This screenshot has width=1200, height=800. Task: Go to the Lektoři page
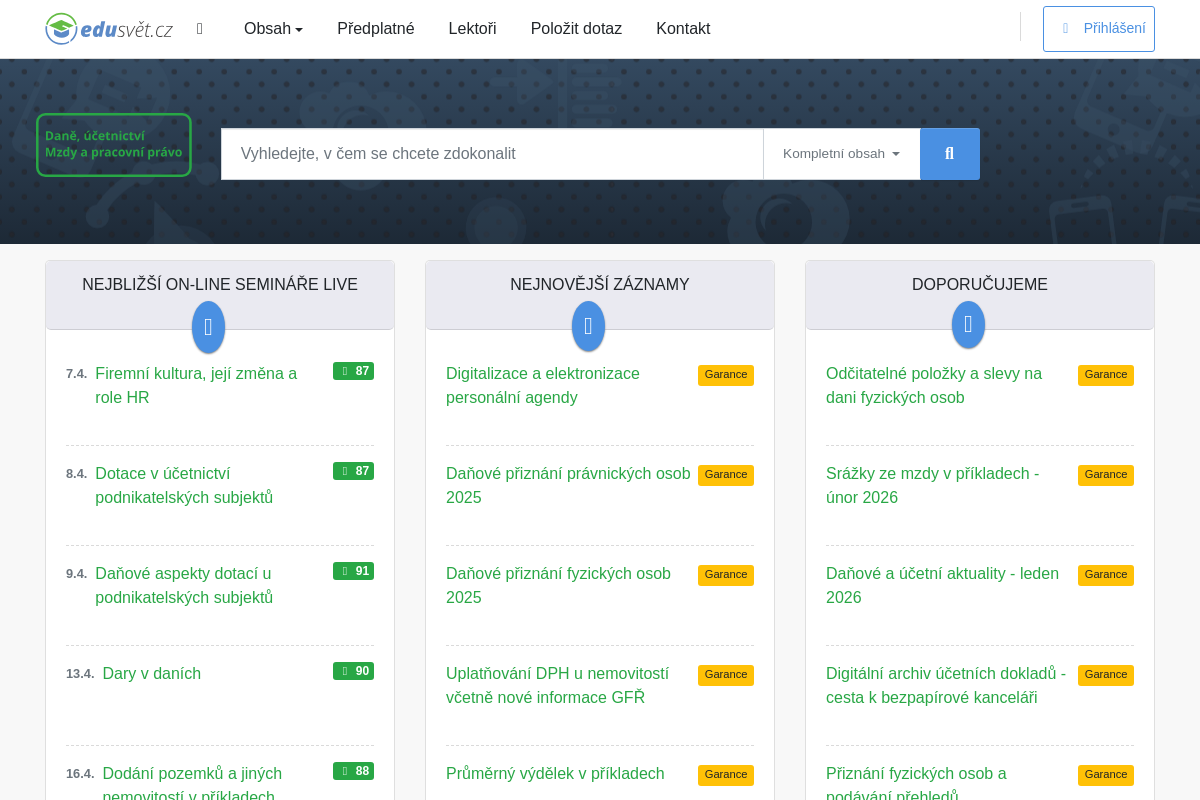click(472, 29)
